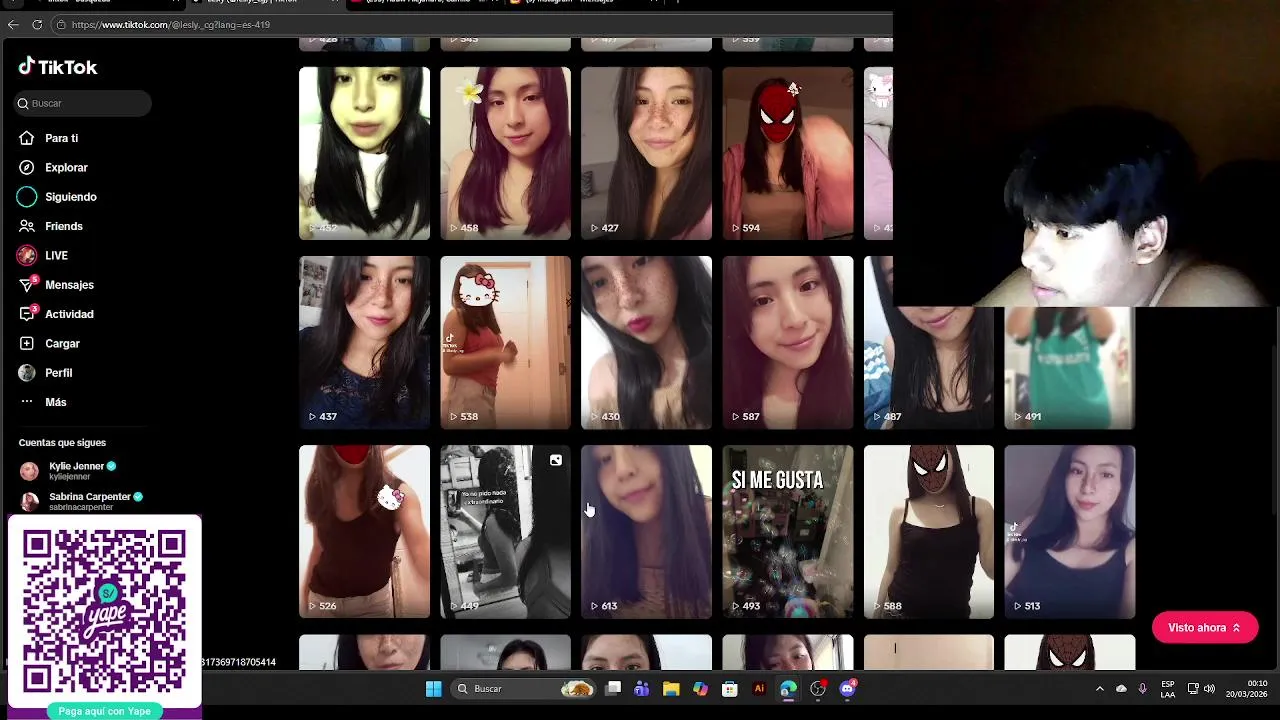Open the video with 437 views

(x=364, y=342)
